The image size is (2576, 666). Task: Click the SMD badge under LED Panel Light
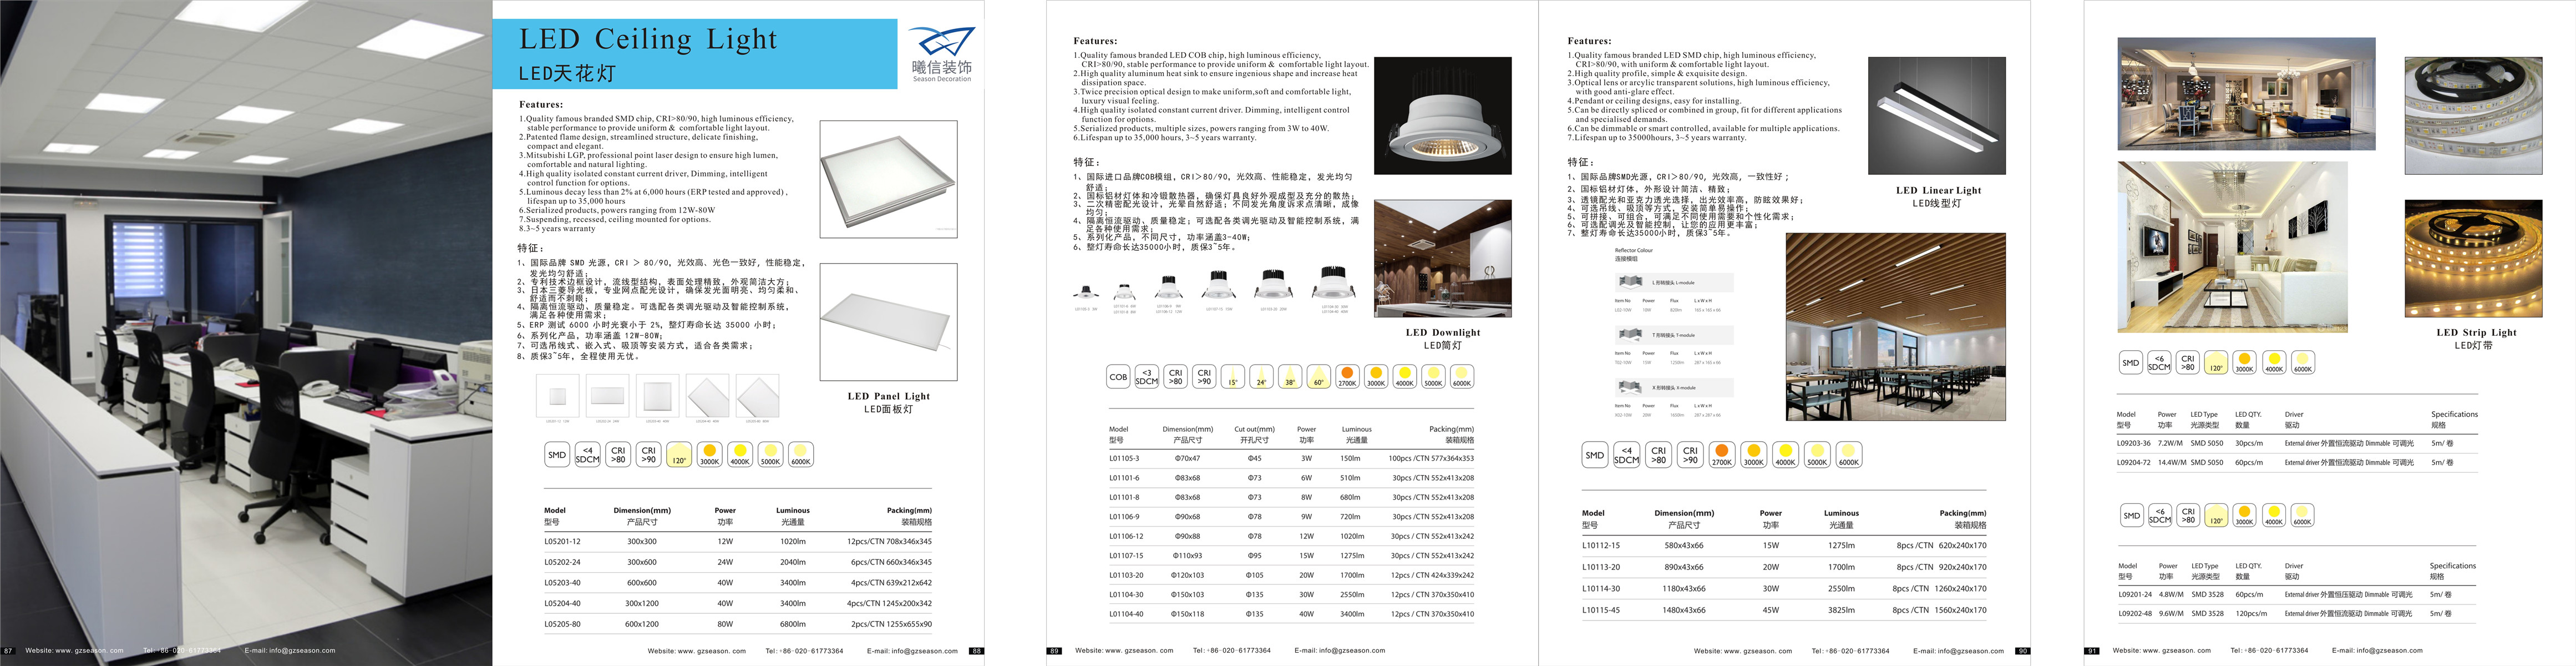pos(557,455)
